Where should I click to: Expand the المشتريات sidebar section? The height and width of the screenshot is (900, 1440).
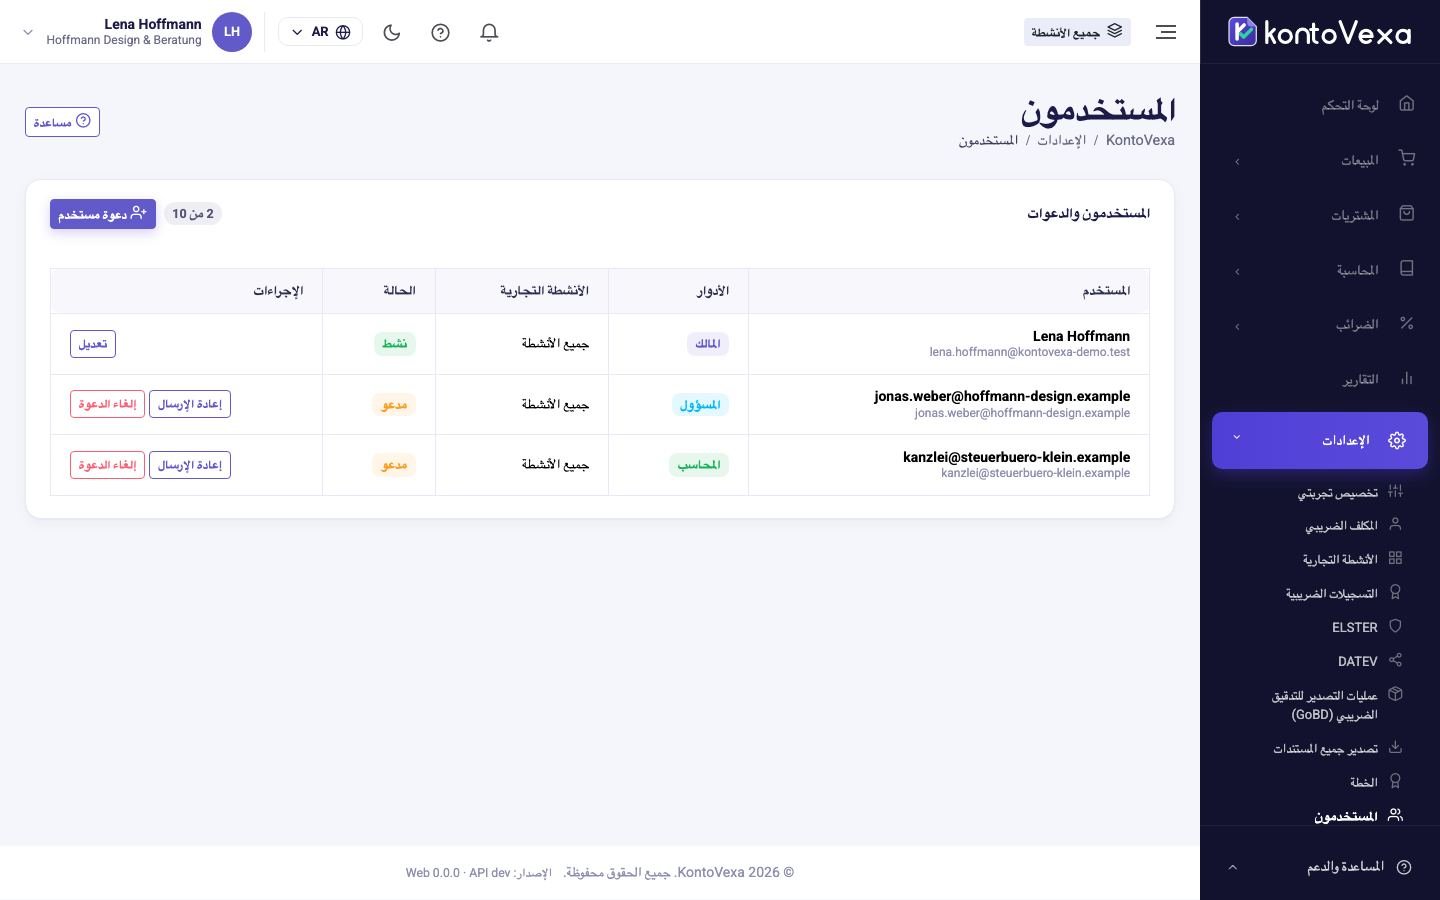1320,215
